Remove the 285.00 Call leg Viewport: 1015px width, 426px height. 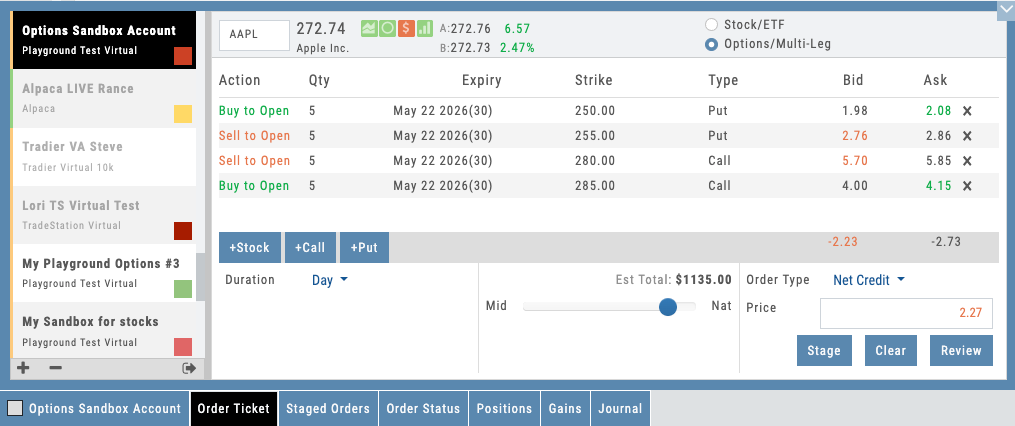click(x=967, y=186)
